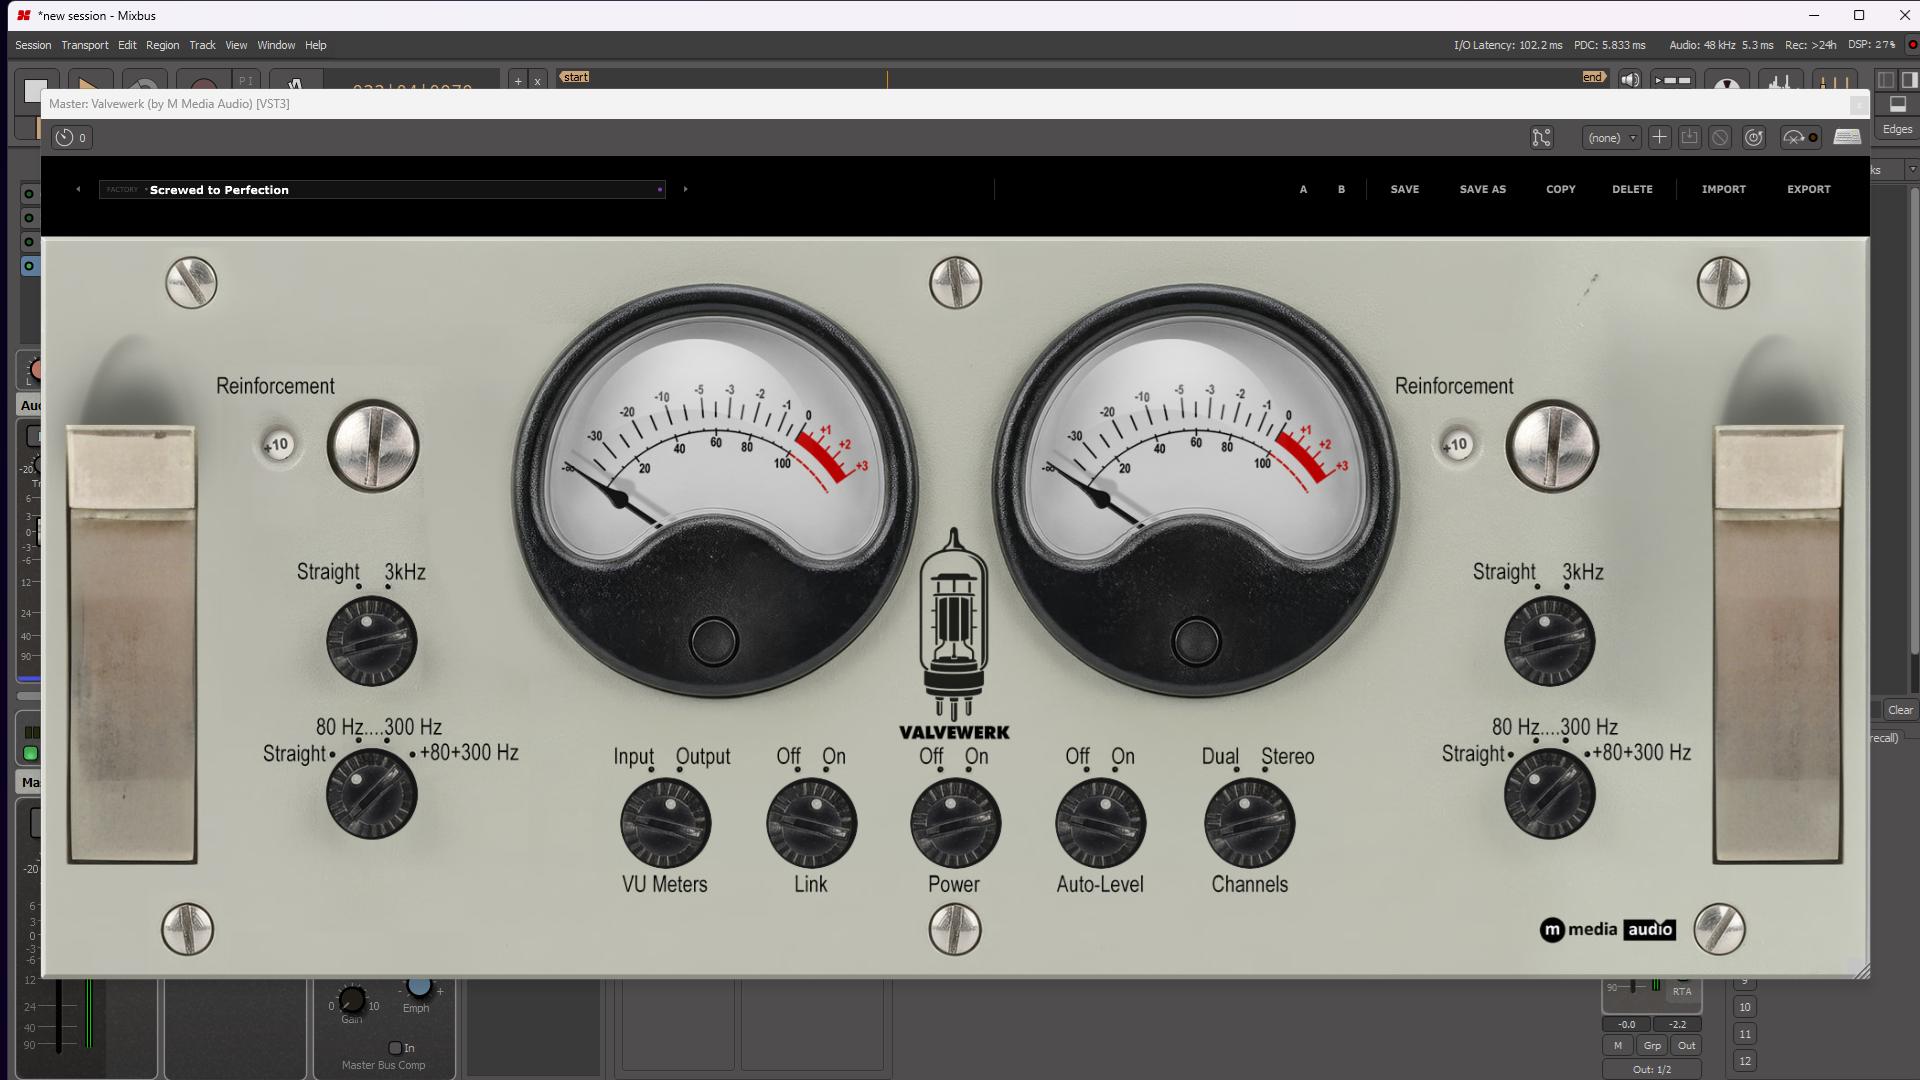The image size is (1920, 1080).
Task: Adjust the Gain knob in Master Bus Comp
Action: click(352, 998)
